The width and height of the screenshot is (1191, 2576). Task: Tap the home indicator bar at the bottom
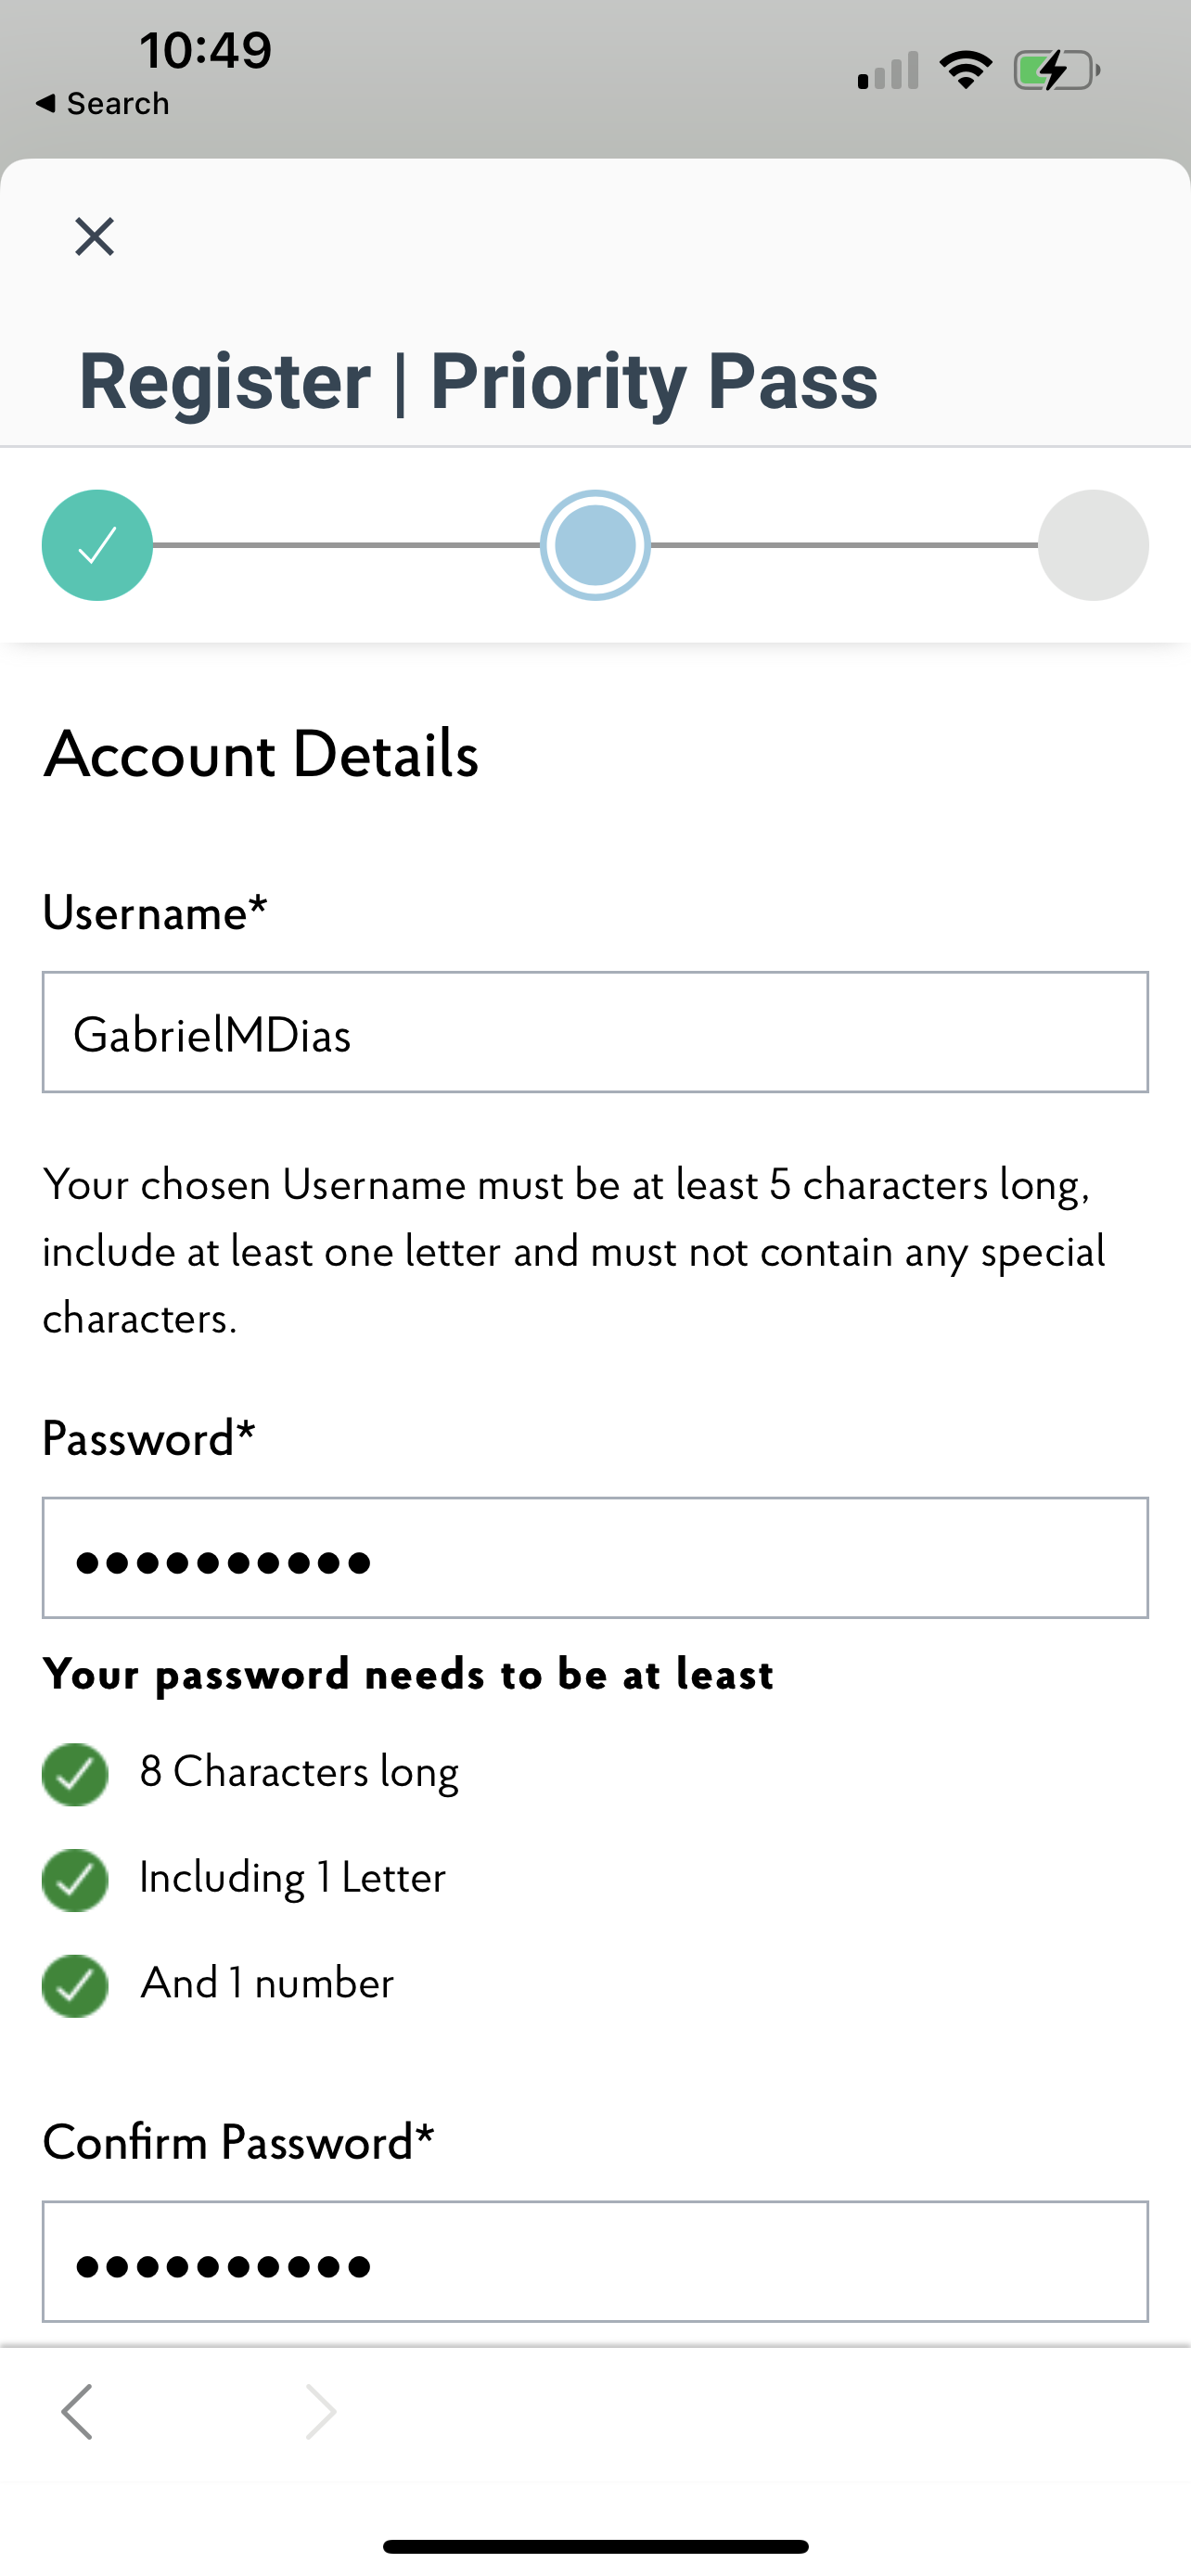[595, 2546]
